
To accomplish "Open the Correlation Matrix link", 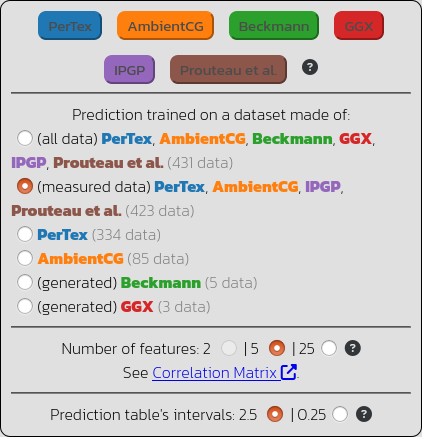I will click(214, 373).
